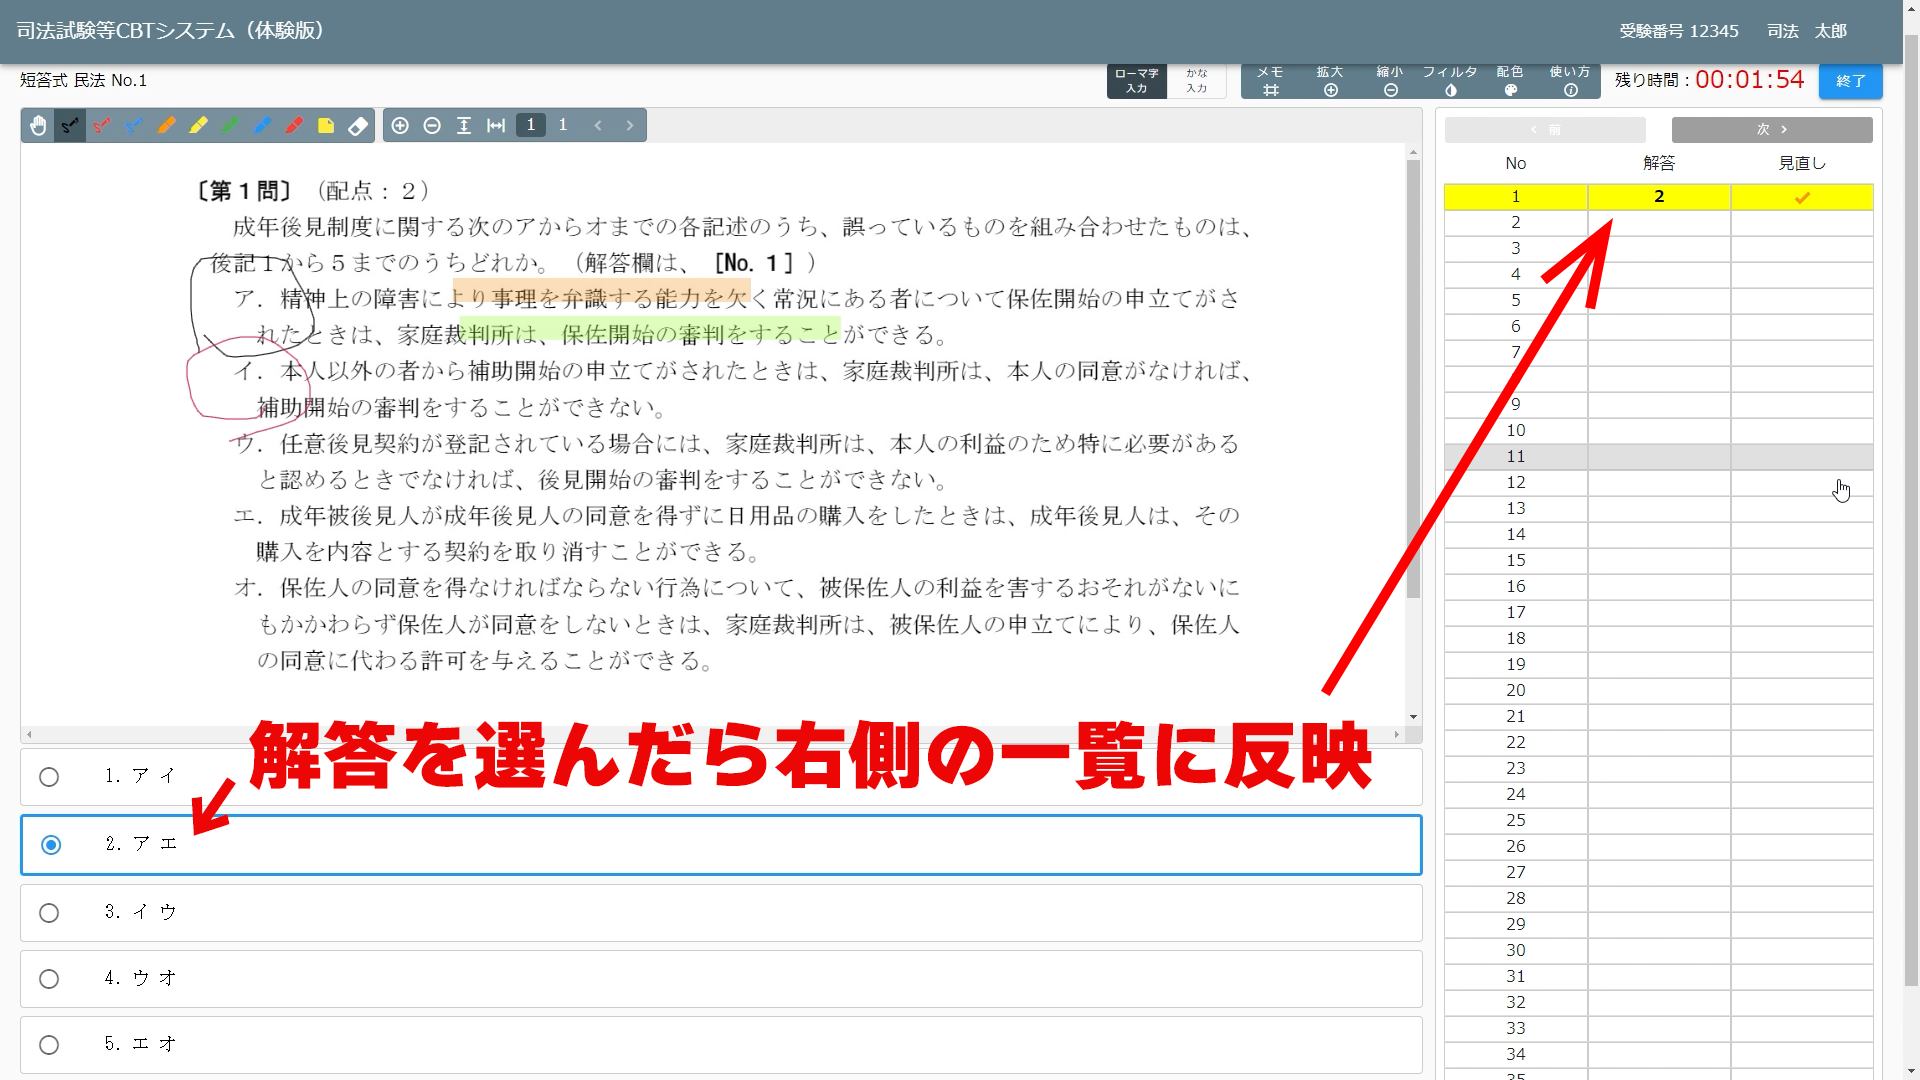Screen dimensions: 1920x1080
Task: Fit document to width icon
Action: [x=496, y=125]
